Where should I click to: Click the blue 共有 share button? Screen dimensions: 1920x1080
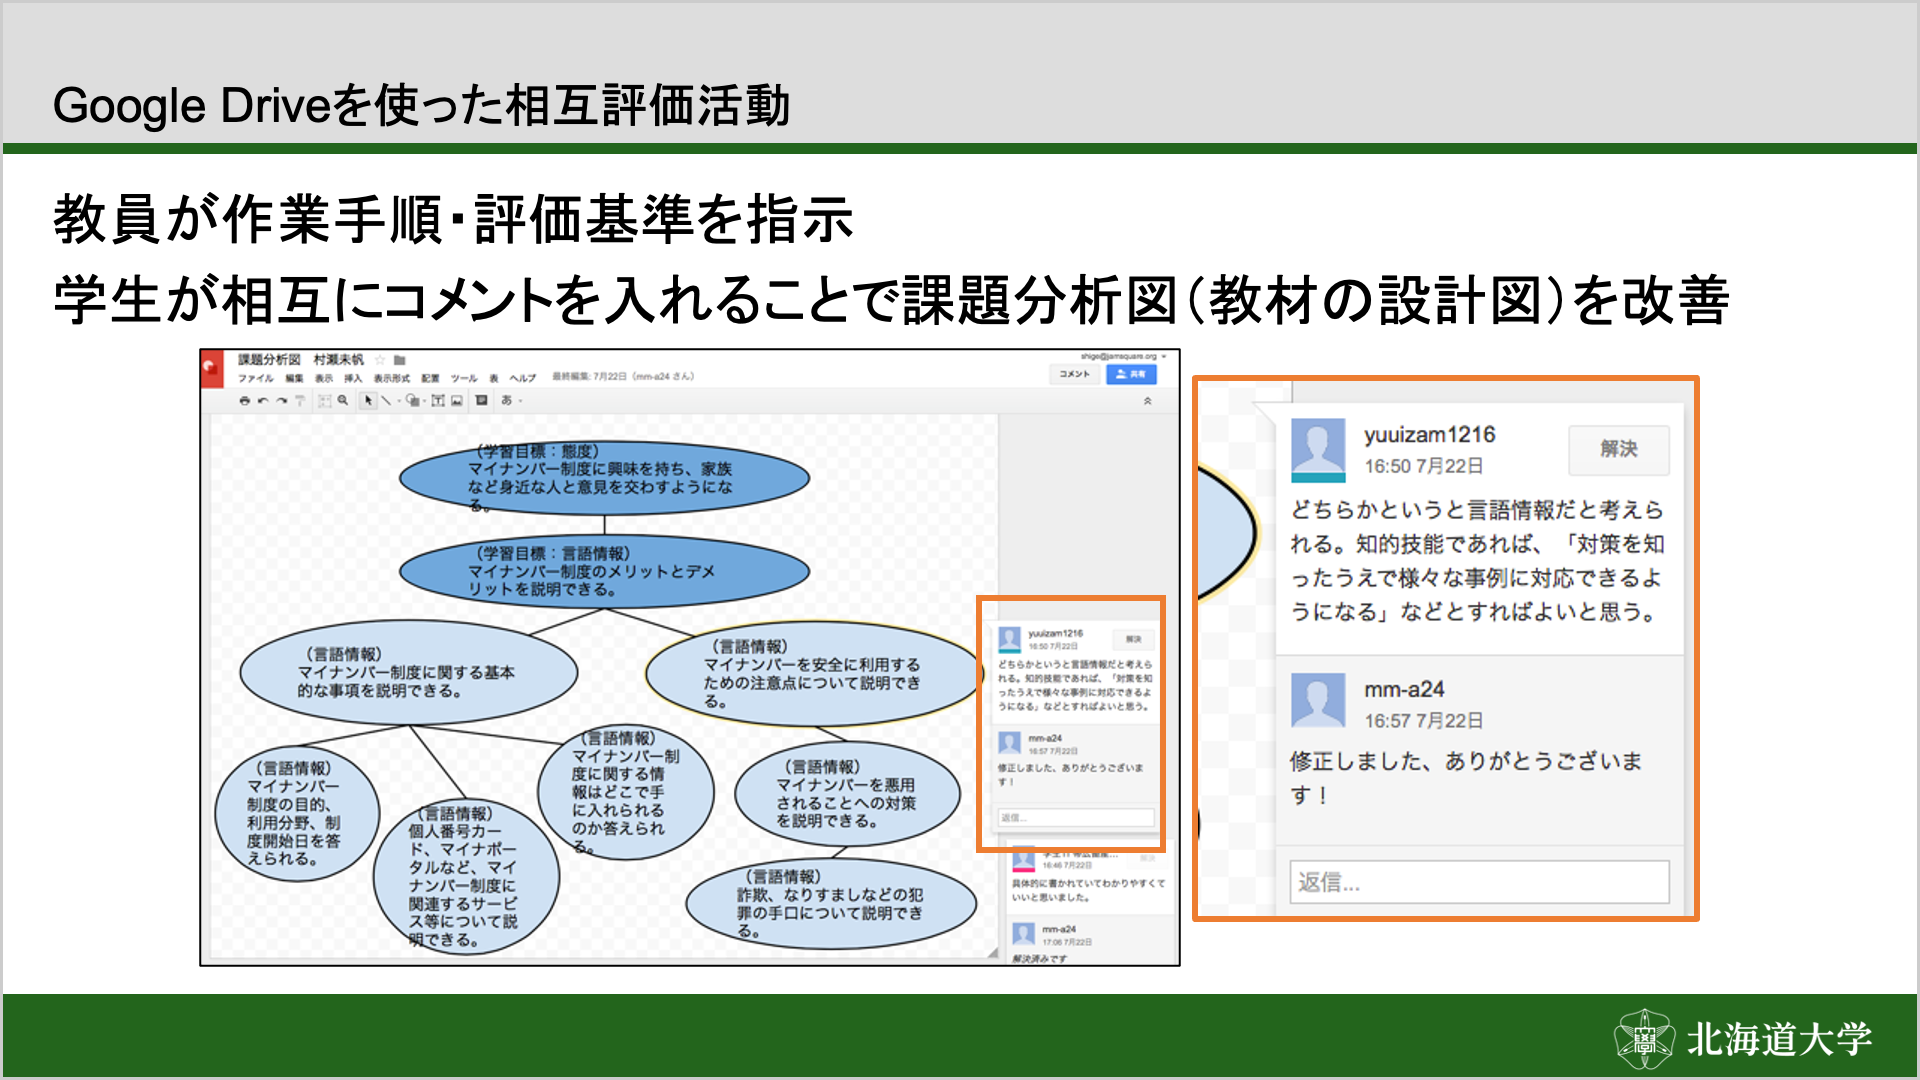coord(1131,374)
